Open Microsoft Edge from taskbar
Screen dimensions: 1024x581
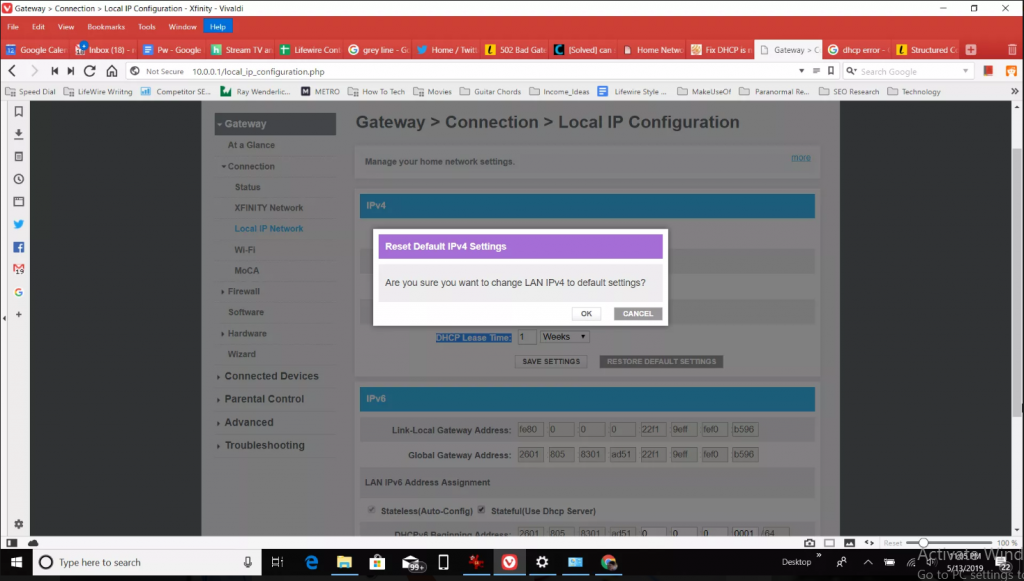point(312,562)
